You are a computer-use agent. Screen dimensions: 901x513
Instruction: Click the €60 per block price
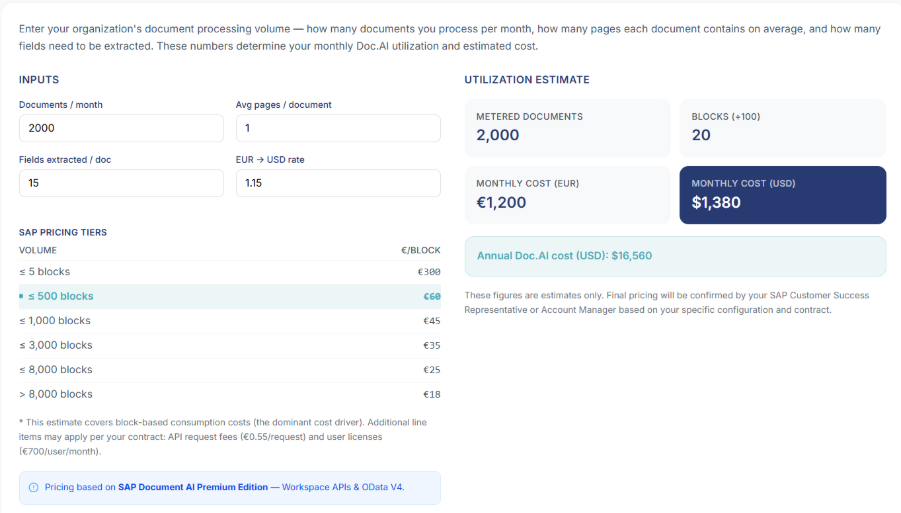click(432, 296)
